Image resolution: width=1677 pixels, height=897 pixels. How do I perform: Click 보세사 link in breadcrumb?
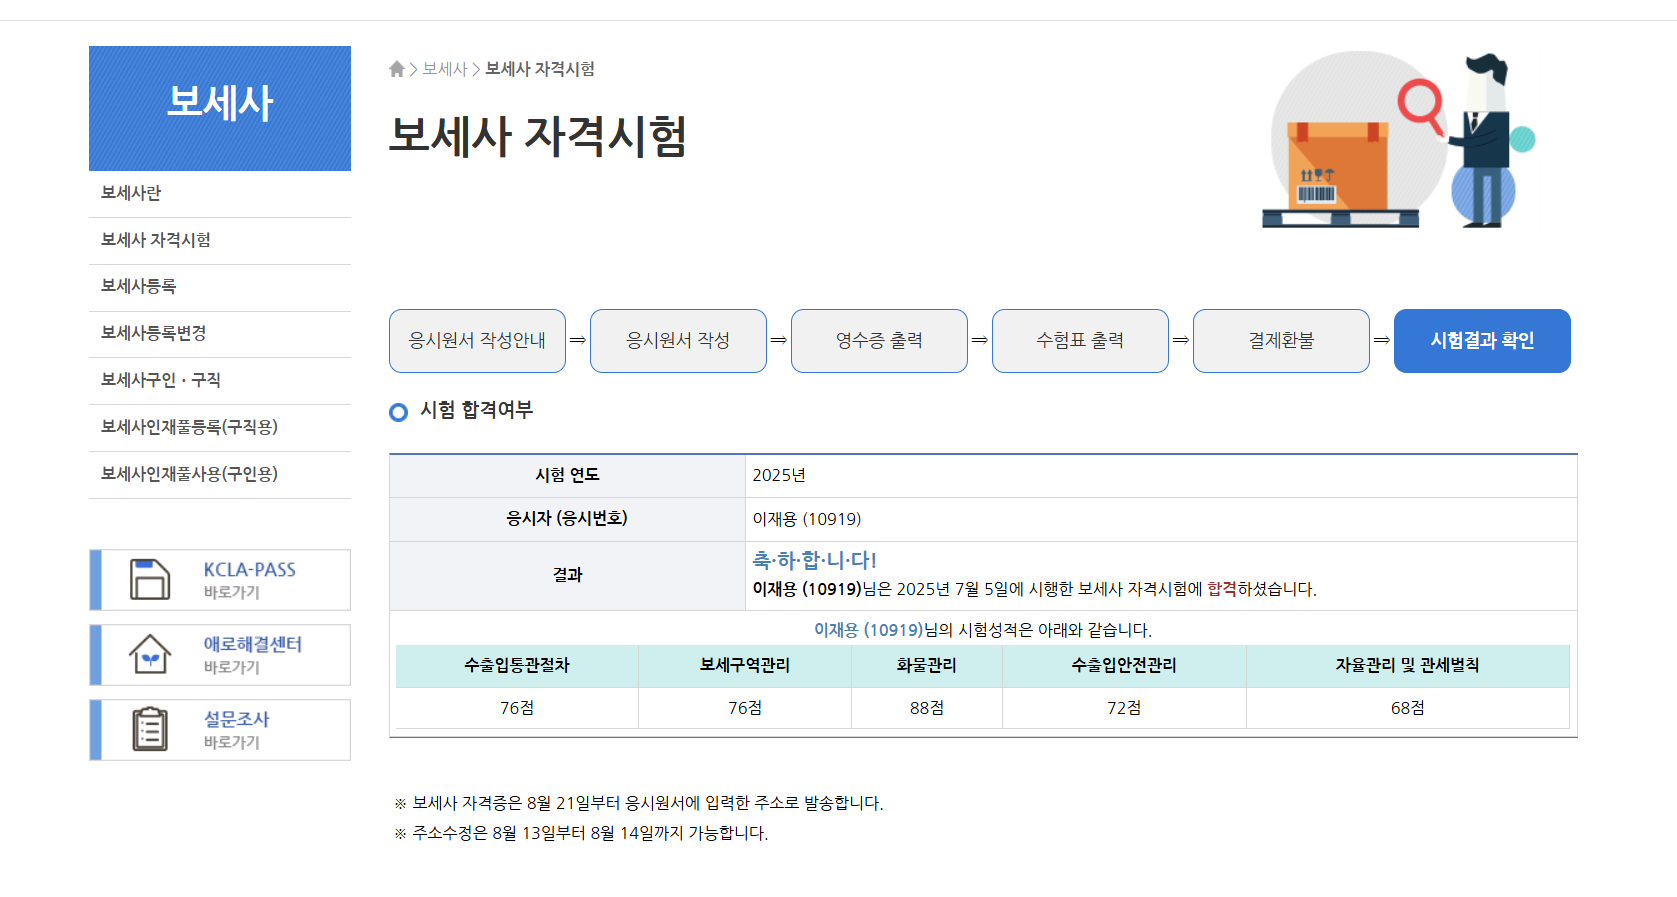(x=445, y=69)
